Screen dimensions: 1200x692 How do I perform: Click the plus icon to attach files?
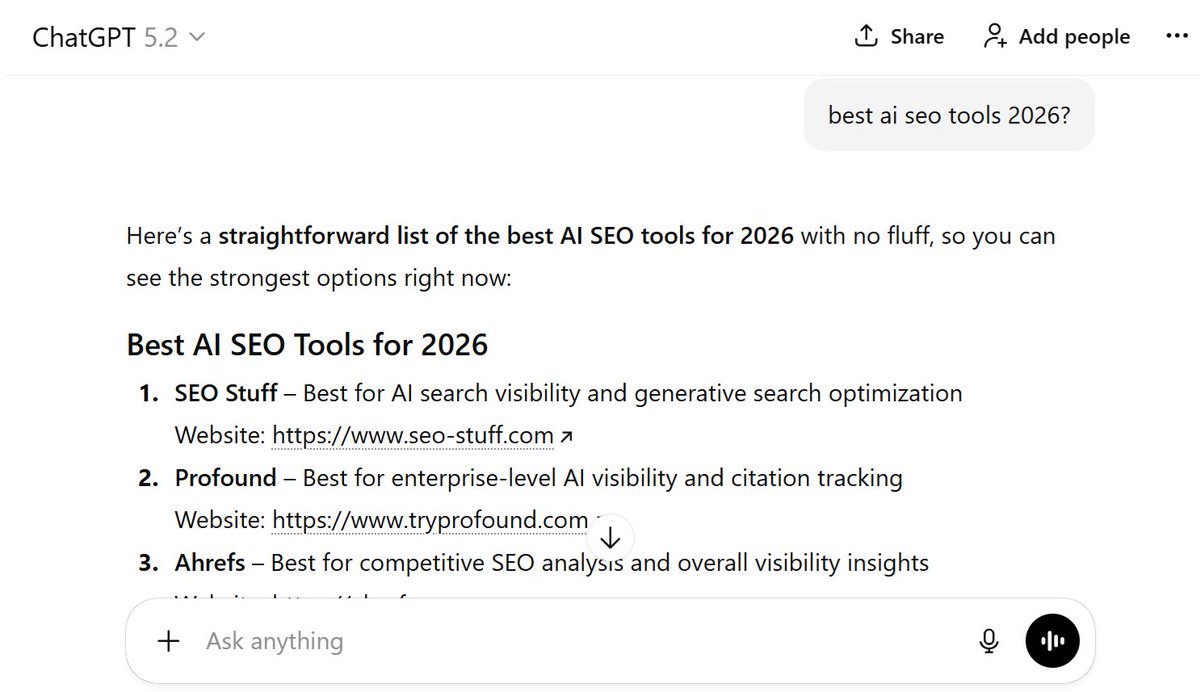(x=169, y=641)
